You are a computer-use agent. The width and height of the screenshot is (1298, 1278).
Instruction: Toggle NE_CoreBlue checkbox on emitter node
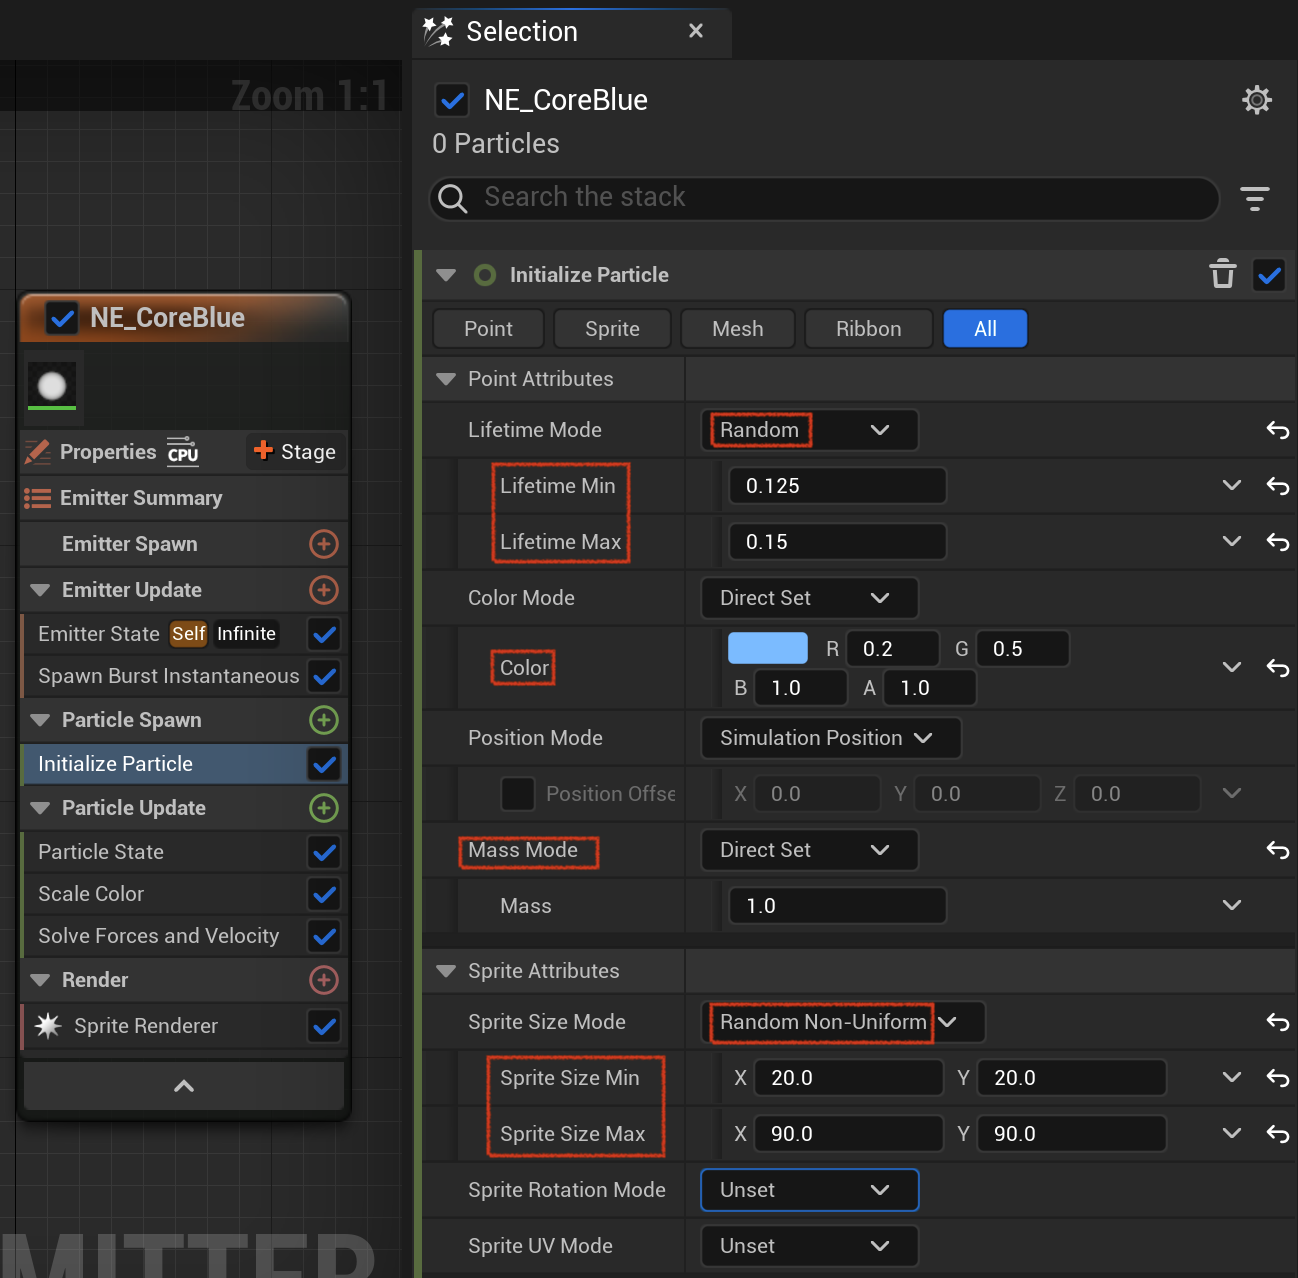click(62, 318)
